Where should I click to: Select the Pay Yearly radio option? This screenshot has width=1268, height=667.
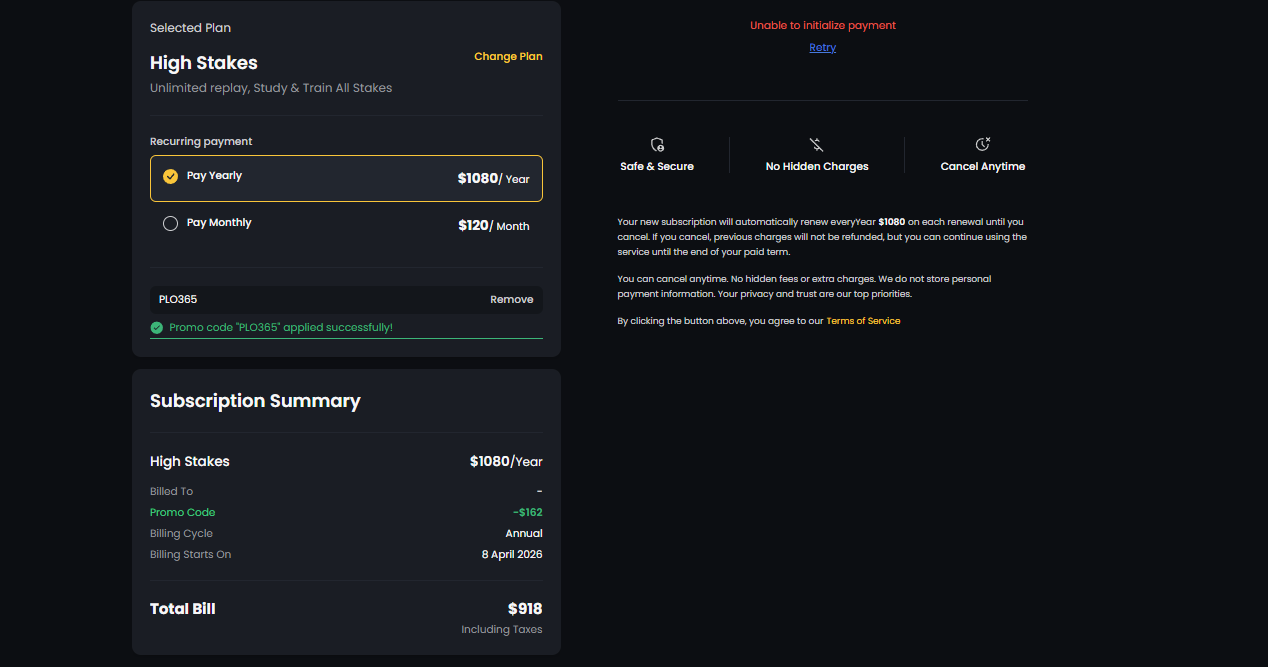tap(171, 177)
